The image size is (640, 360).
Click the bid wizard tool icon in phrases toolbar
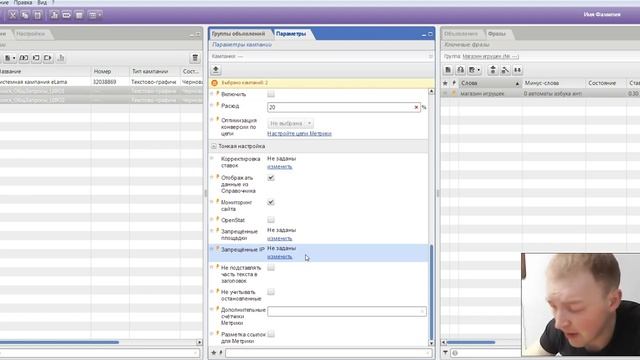(x=505, y=70)
